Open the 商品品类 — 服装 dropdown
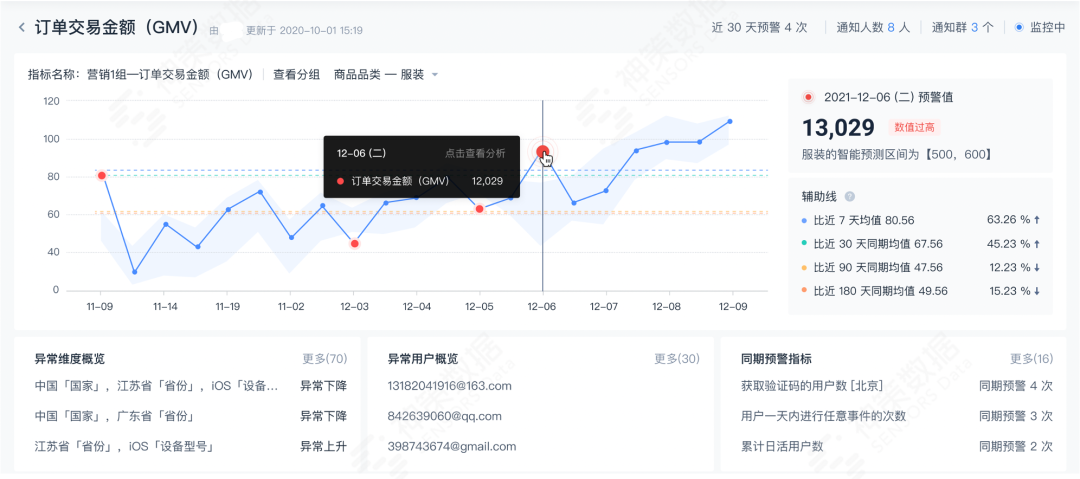The image size is (1080, 479). [386, 74]
